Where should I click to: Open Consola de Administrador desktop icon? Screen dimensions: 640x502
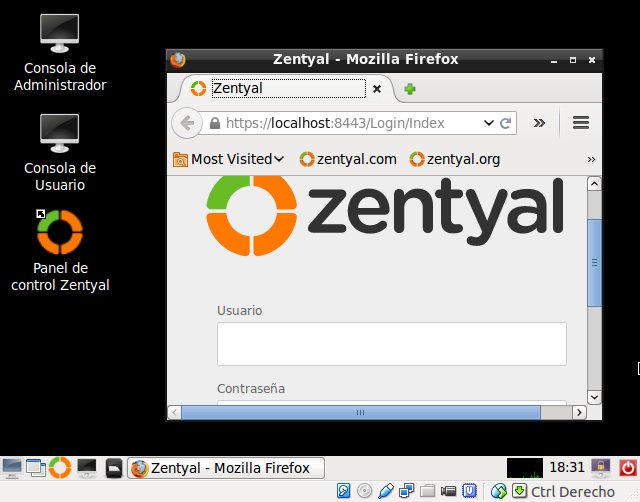click(60, 53)
